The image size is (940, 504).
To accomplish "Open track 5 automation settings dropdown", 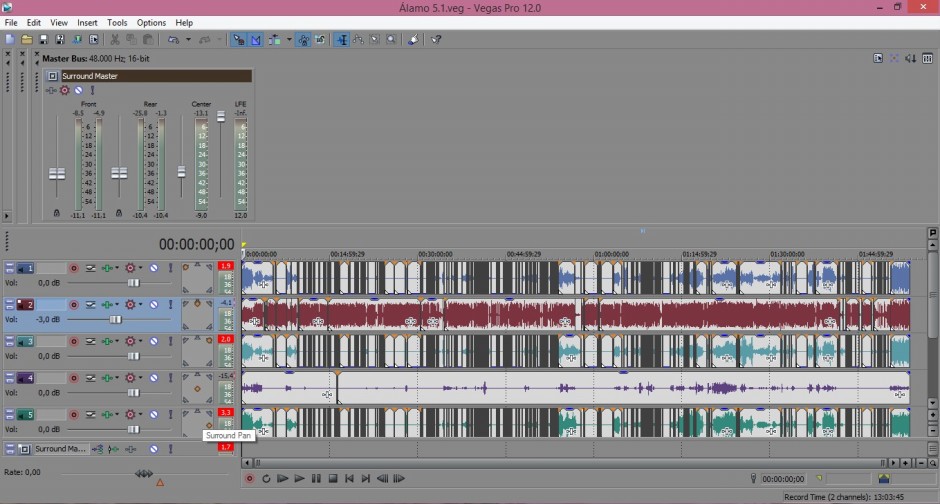I will click(140, 415).
